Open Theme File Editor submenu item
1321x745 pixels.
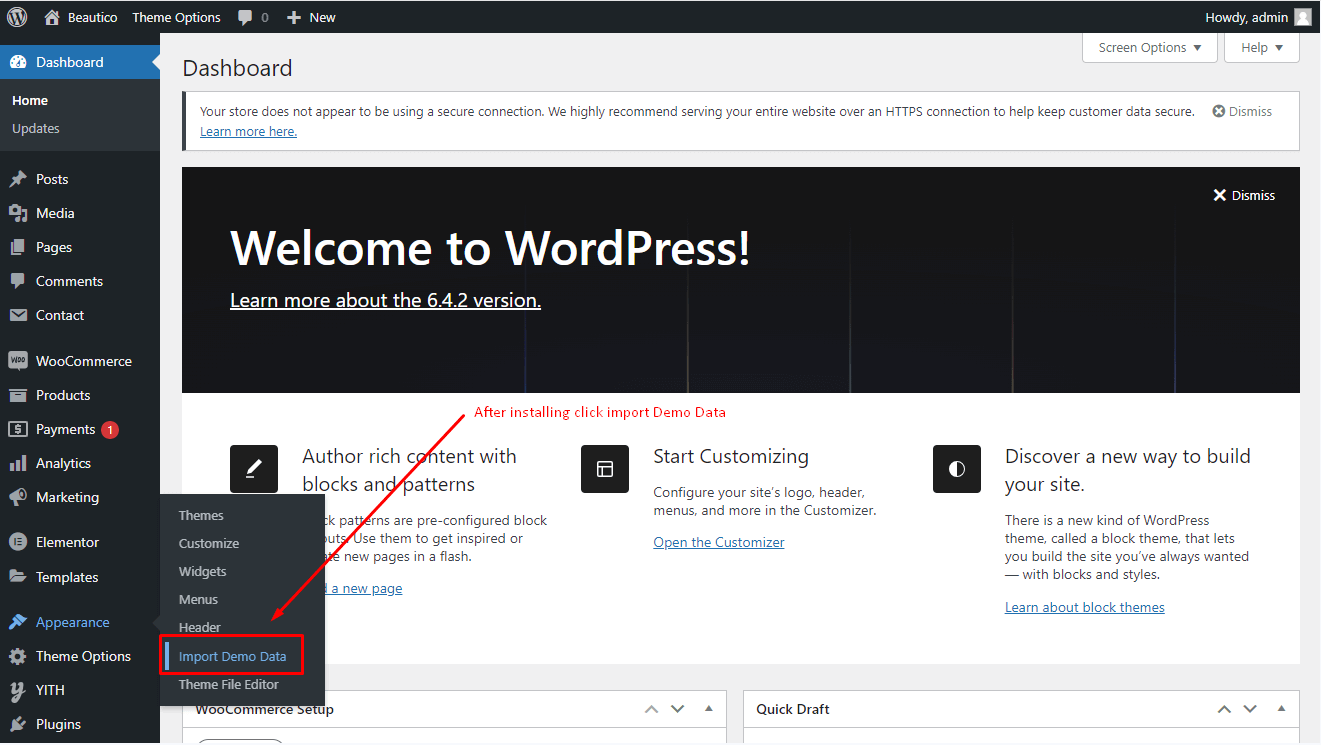(x=229, y=684)
